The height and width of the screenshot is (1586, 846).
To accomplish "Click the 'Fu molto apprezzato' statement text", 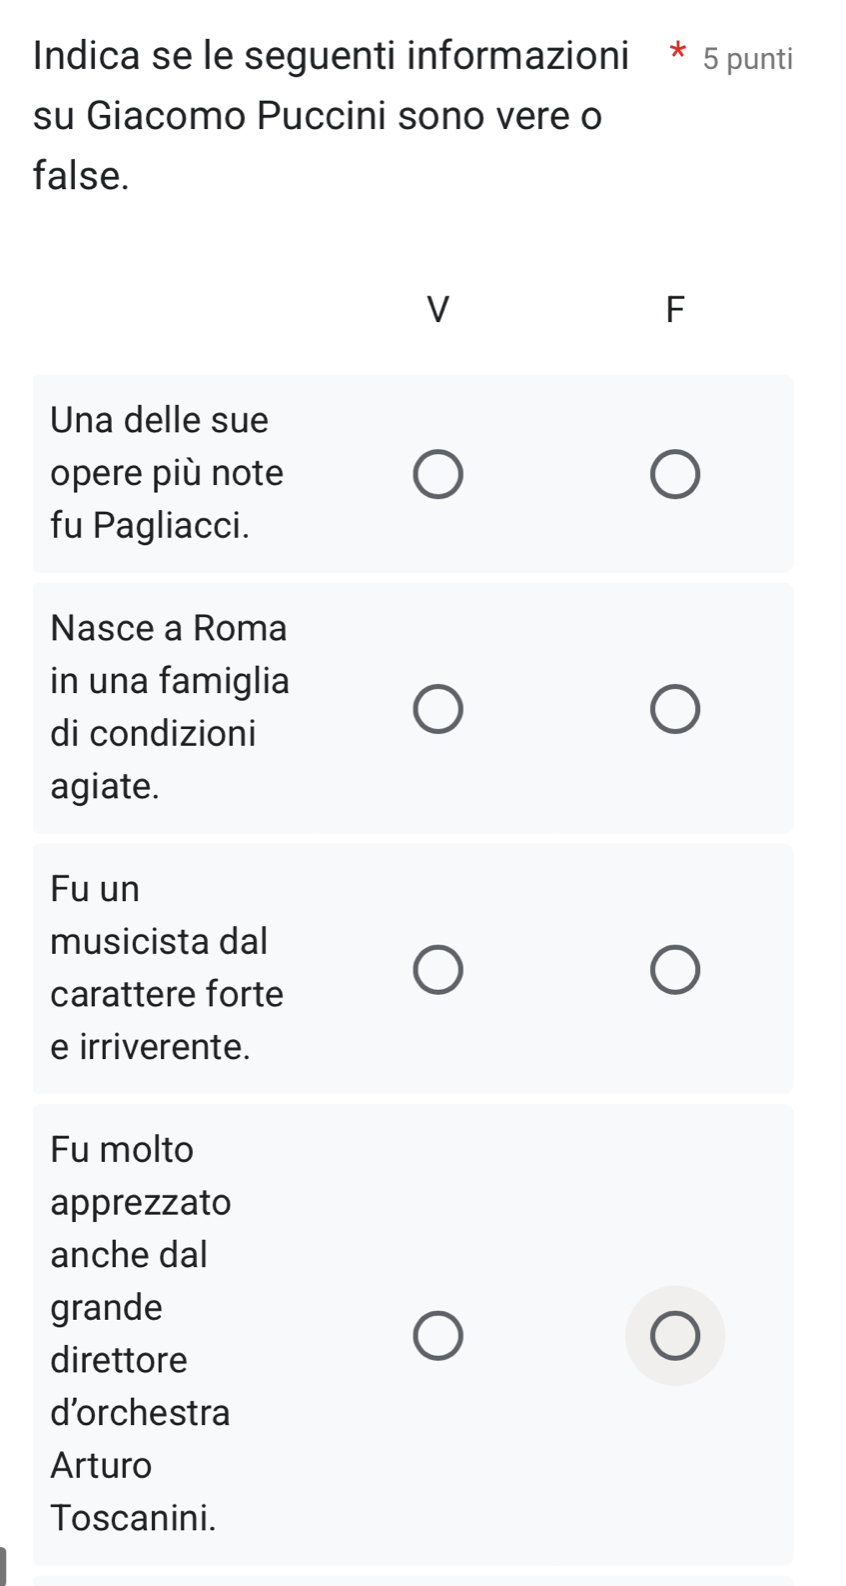I will [140, 1175].
